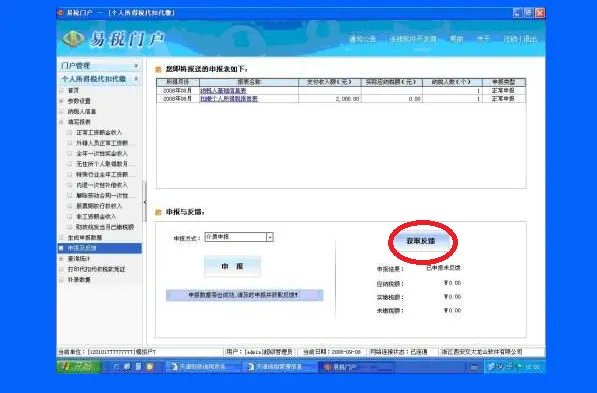Click the 申报数据导出成功 message bar
The width and height of the screenshot is (597, 393).
coord(244,295)
